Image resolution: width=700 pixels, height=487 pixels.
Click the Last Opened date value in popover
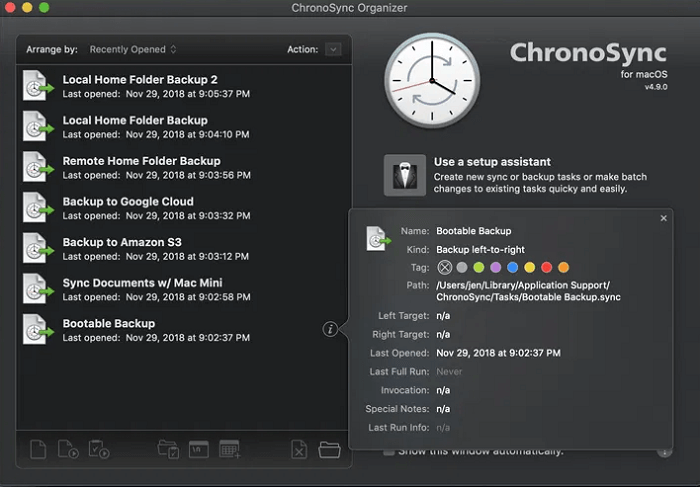498,353
